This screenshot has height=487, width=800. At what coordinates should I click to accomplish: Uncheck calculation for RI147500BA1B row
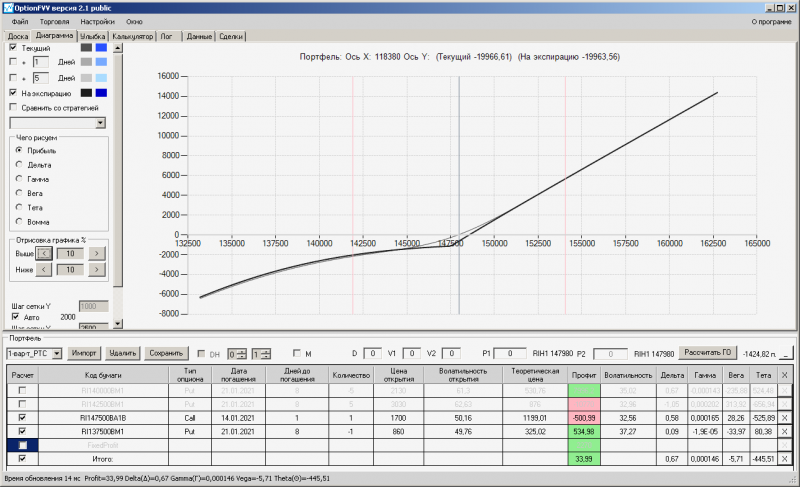(22, 418)
